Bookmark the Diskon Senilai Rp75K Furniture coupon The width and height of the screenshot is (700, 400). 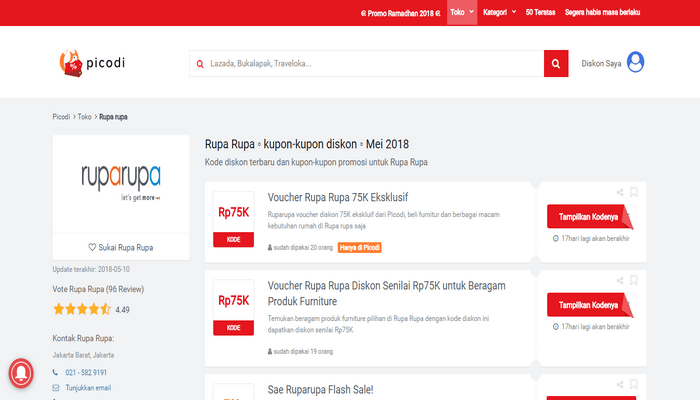pyautogui.click(x=633, y=280)
